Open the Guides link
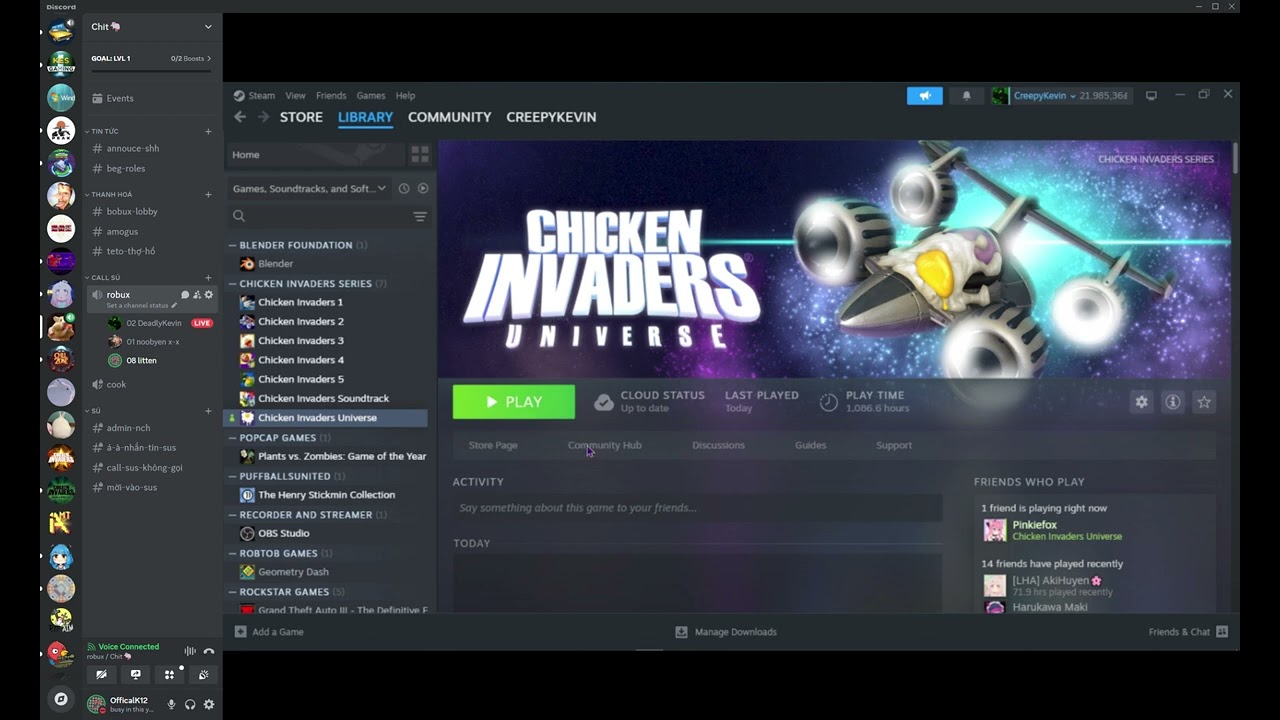Screen dimensions: 1280x720 (810, 445)
